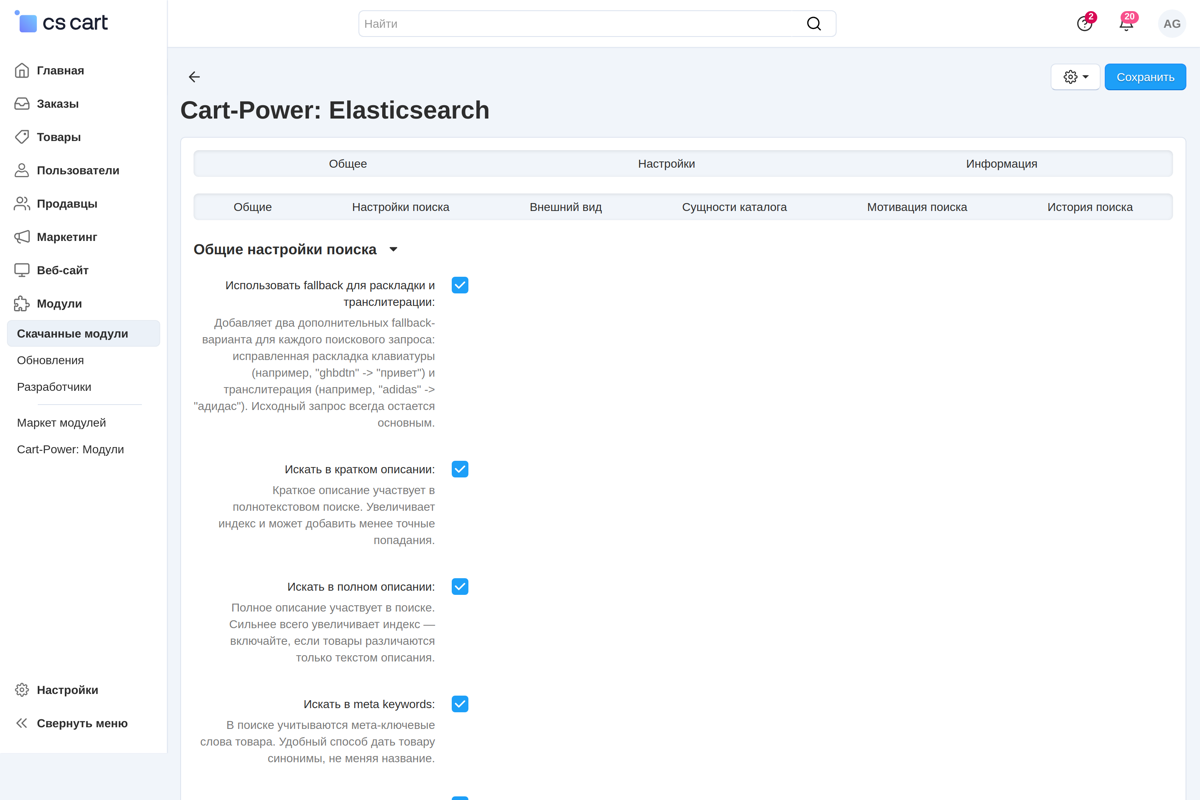The width and height of the screenshot is (1200, 800).
Task: Click the Продавцы people icon
Action: point(22,204)
